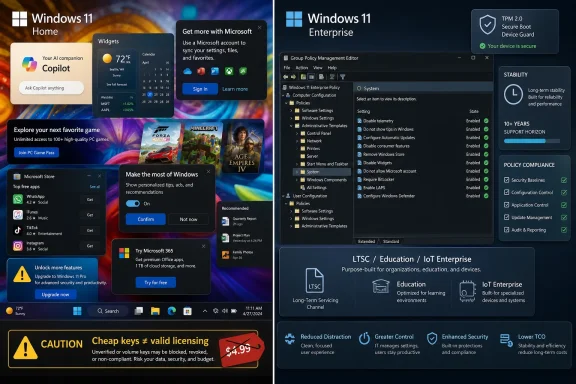Click the Filter funnel icon in Group Policy toolbar
Viewport: 576px width, 384px height.
pyautogui.click(x=342, y=77)
